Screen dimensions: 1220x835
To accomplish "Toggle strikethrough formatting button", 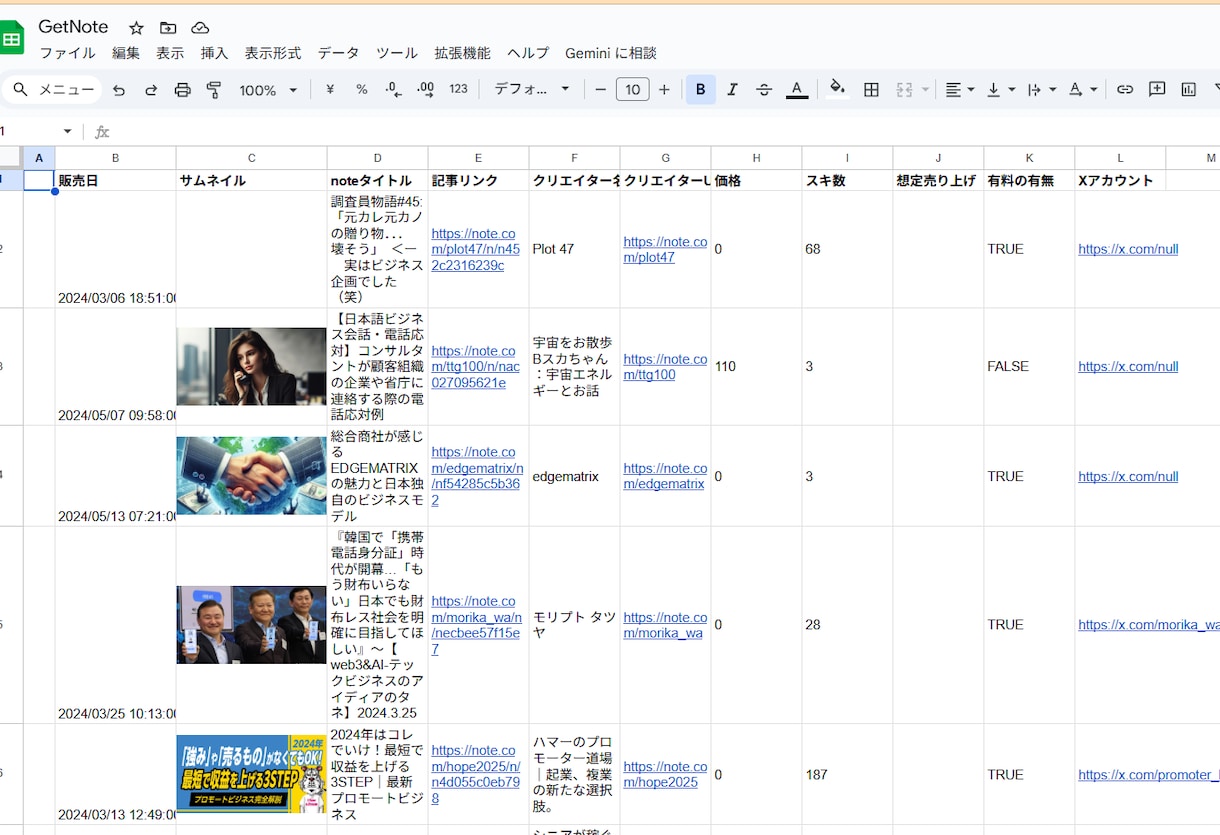I will point(764,90).
